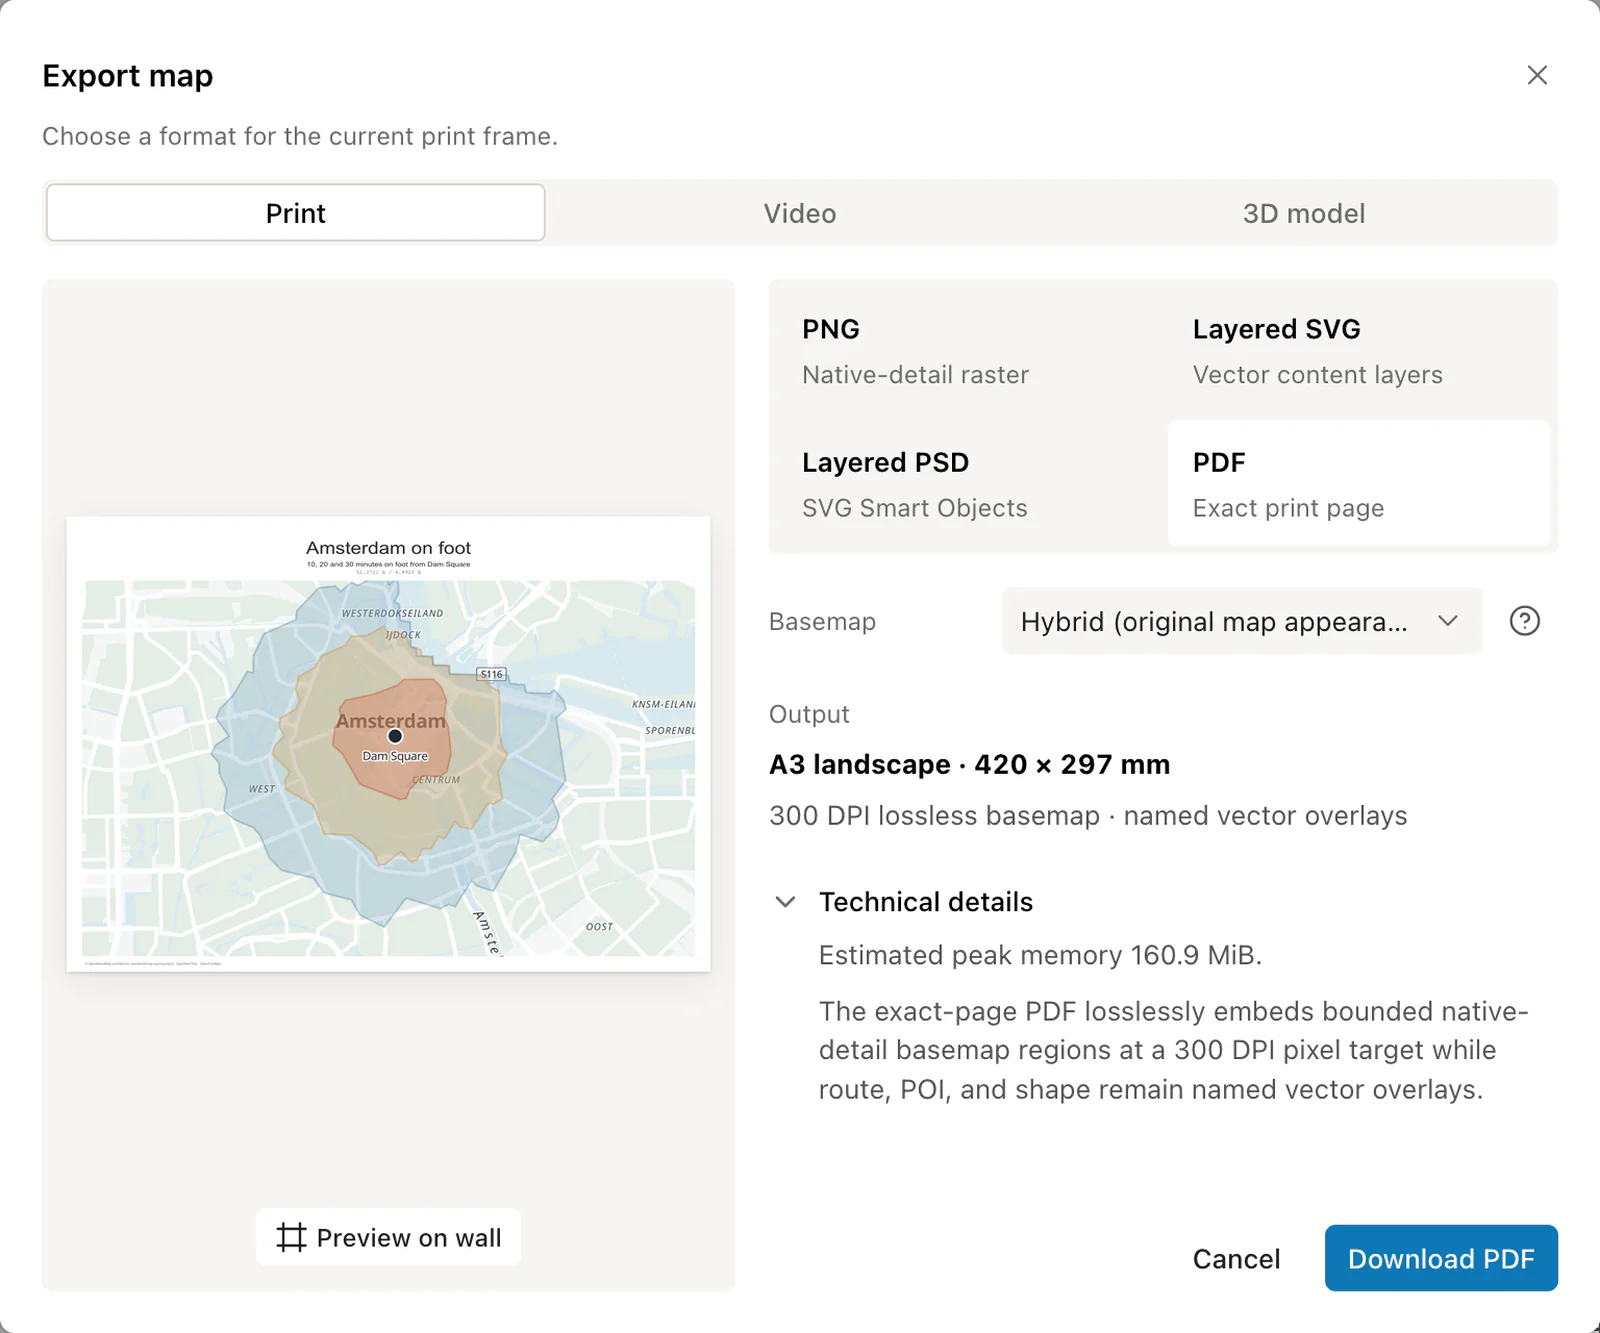This screenshot has height=1333, width=1600.
Task: Collapse the Technical details section
Action: (x=904, y=902)
